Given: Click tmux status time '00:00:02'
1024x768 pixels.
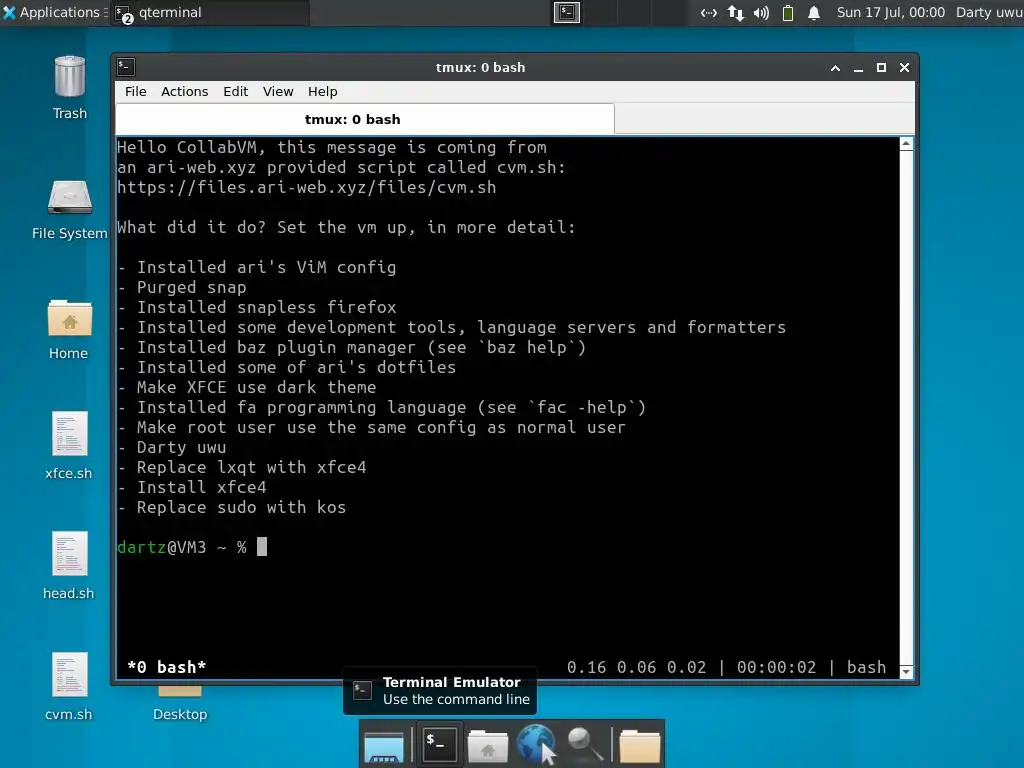Looking at the screenshot, I should pyautogui.click(x=776, y=667).
